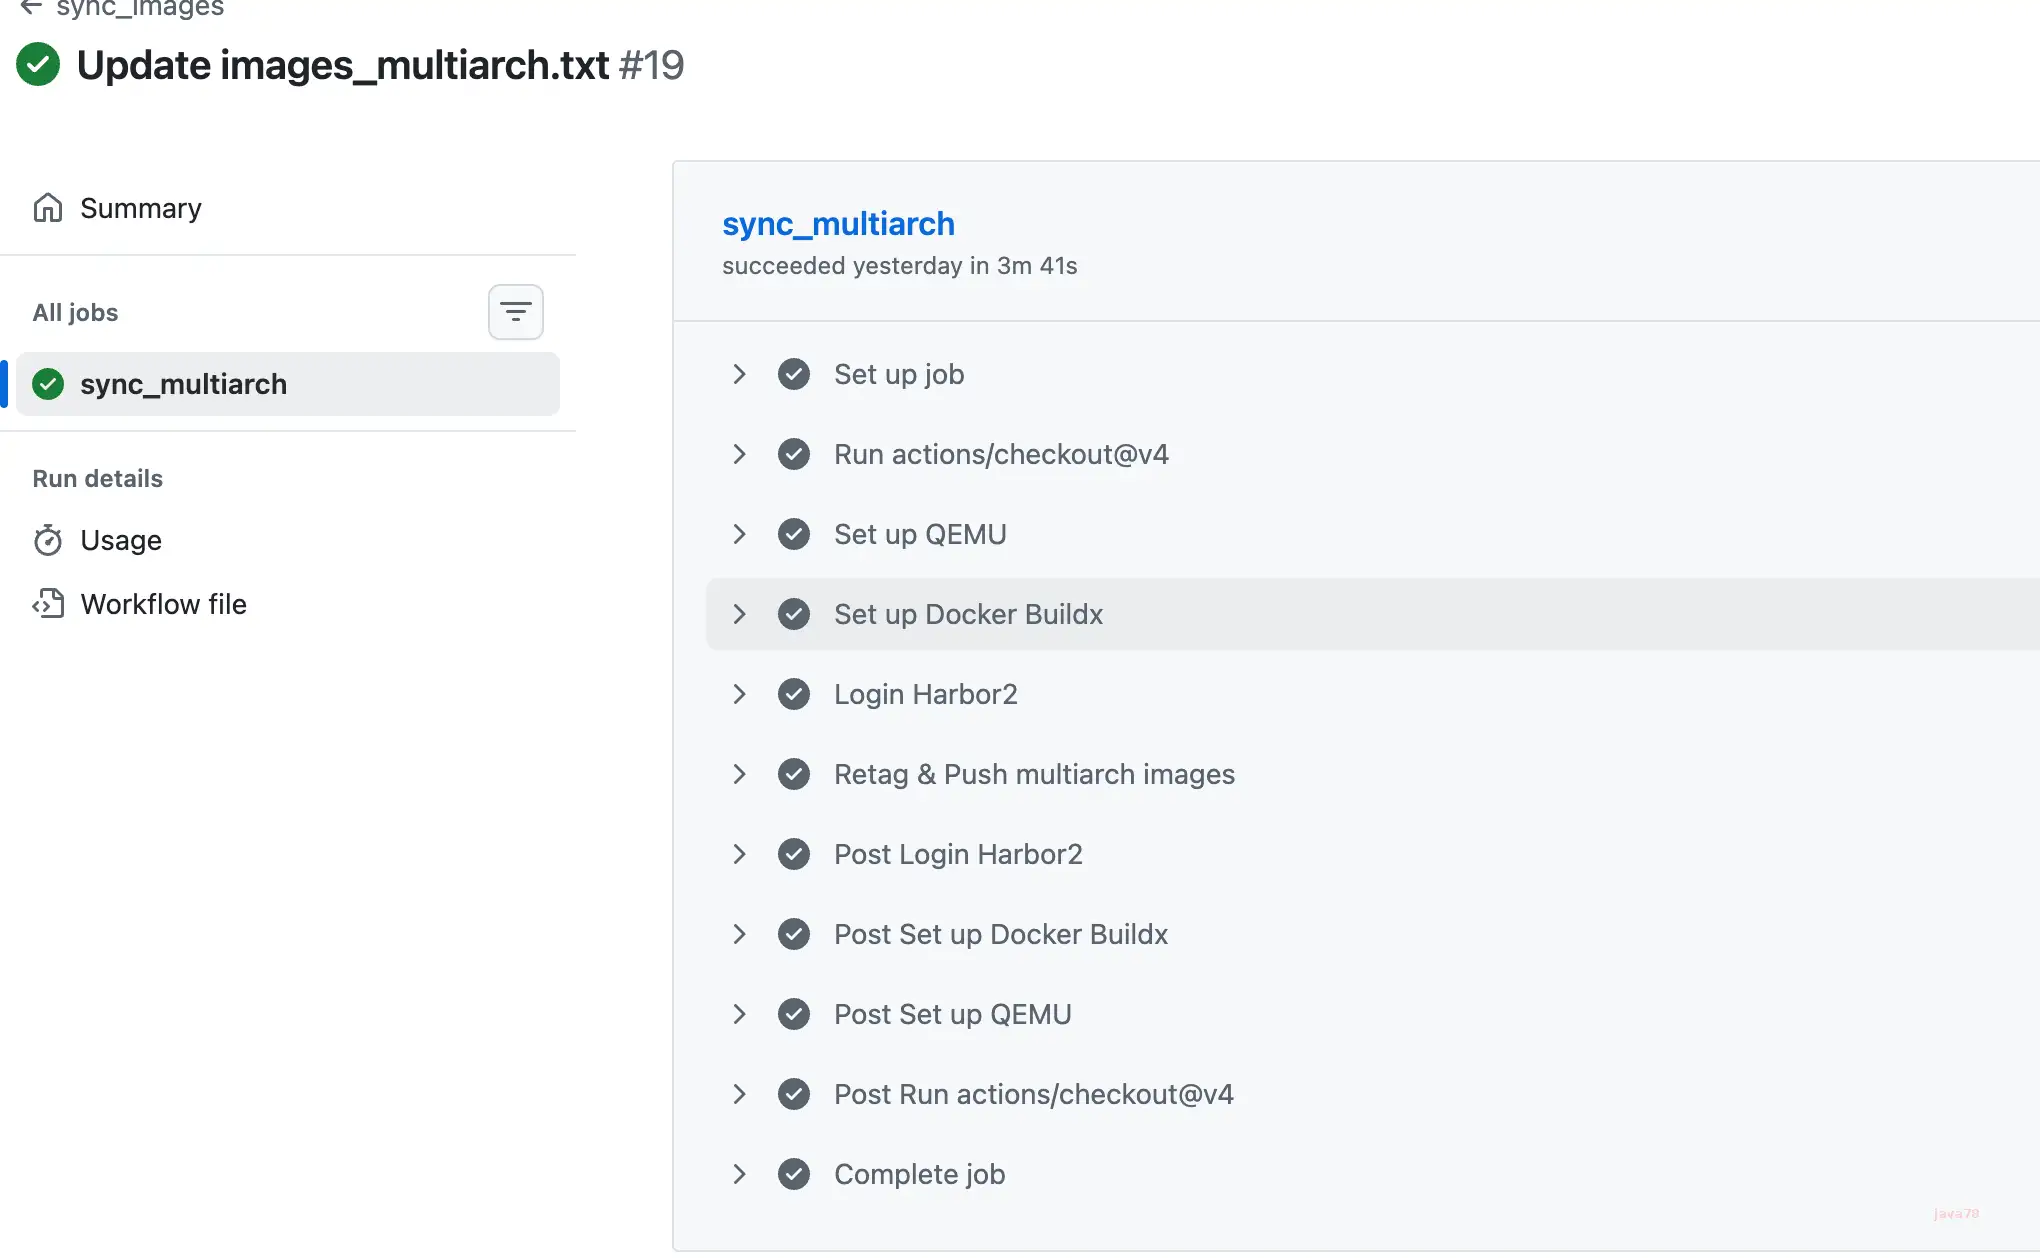Image resolution: width=2040 pixels, height=1258 pixels.
Task: Expand the Retag & Push multiarch images step
Action: (740, 774)
